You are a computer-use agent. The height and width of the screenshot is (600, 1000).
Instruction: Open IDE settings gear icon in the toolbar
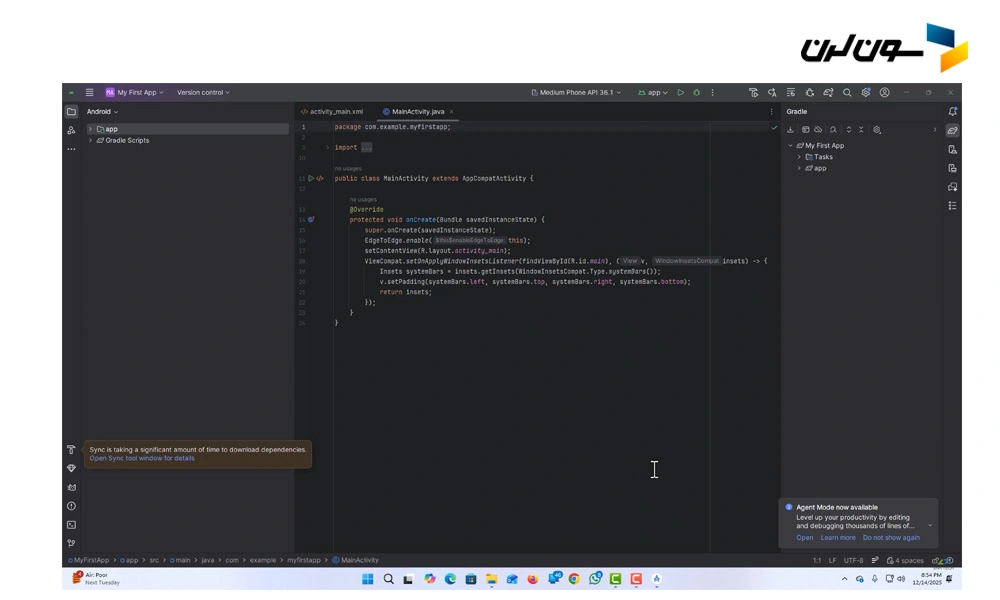click(866, 92)
